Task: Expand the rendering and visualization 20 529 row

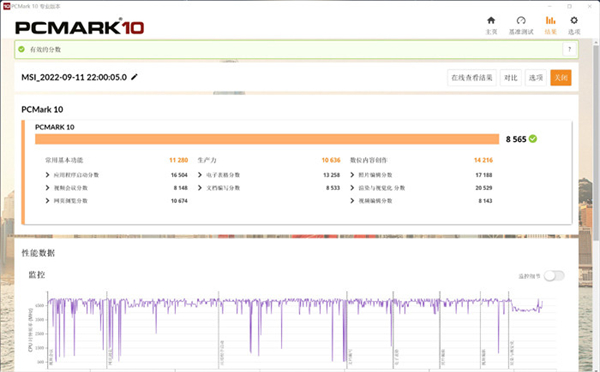Action: click(x=421, y=188)
